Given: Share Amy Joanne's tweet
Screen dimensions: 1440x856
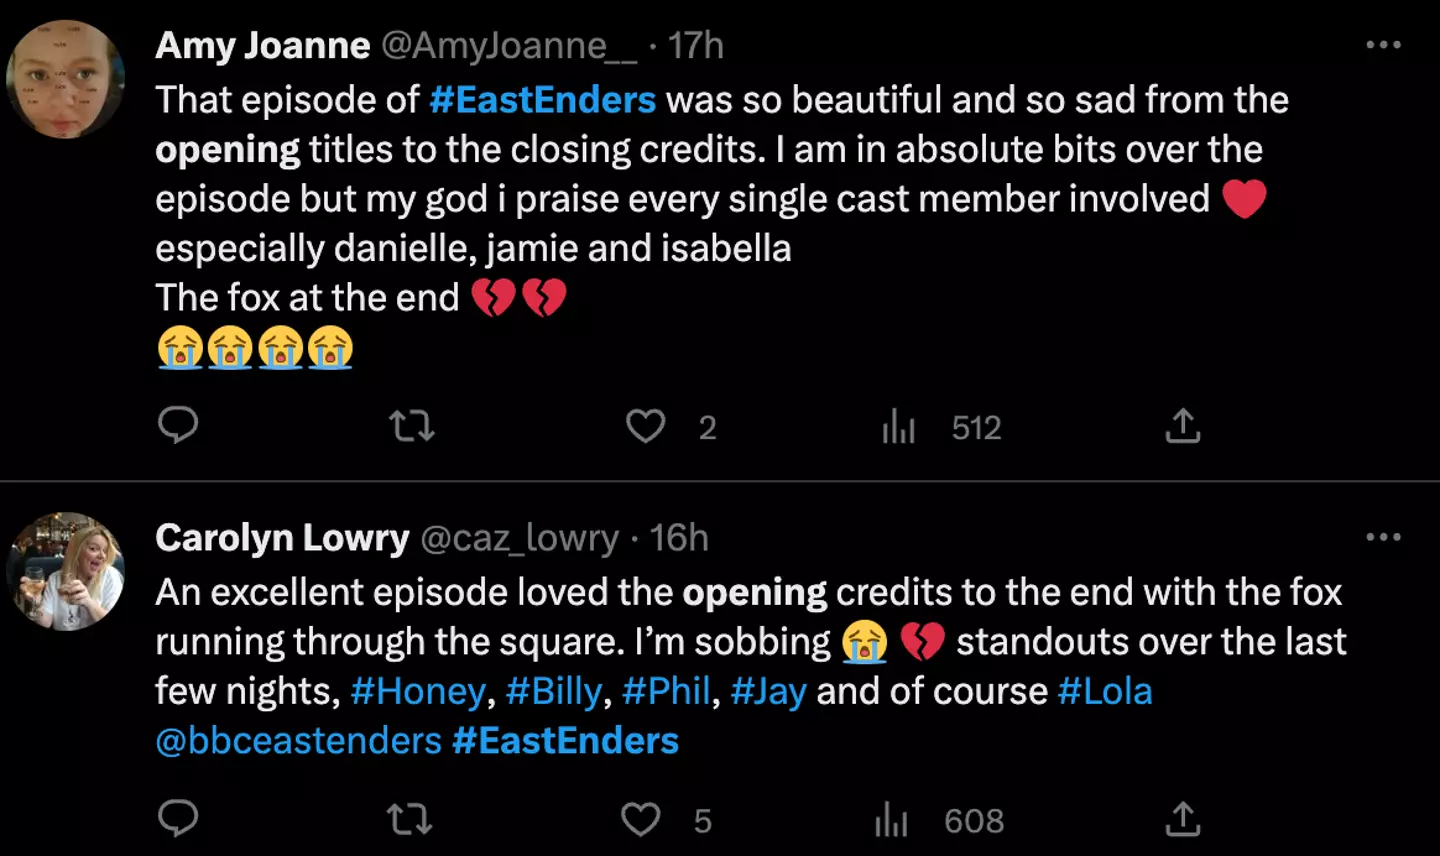Looking at the screenshot, I should point(1182,426).
